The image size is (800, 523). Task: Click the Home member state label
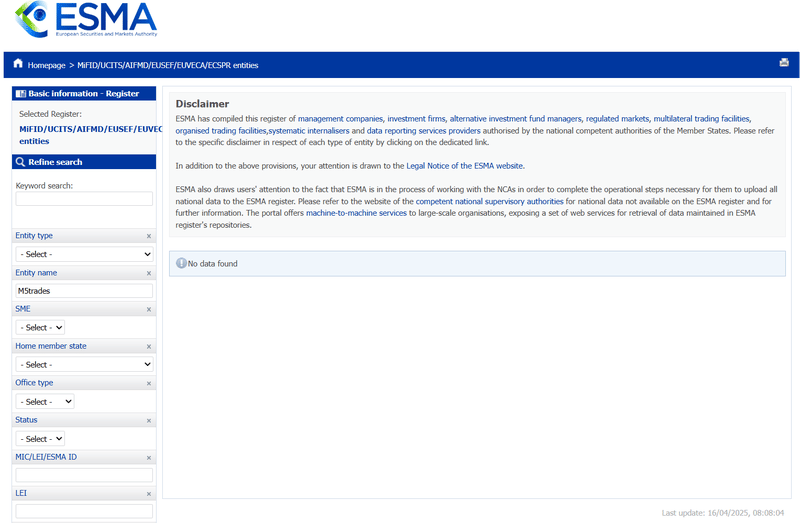(x=51, y=346)
